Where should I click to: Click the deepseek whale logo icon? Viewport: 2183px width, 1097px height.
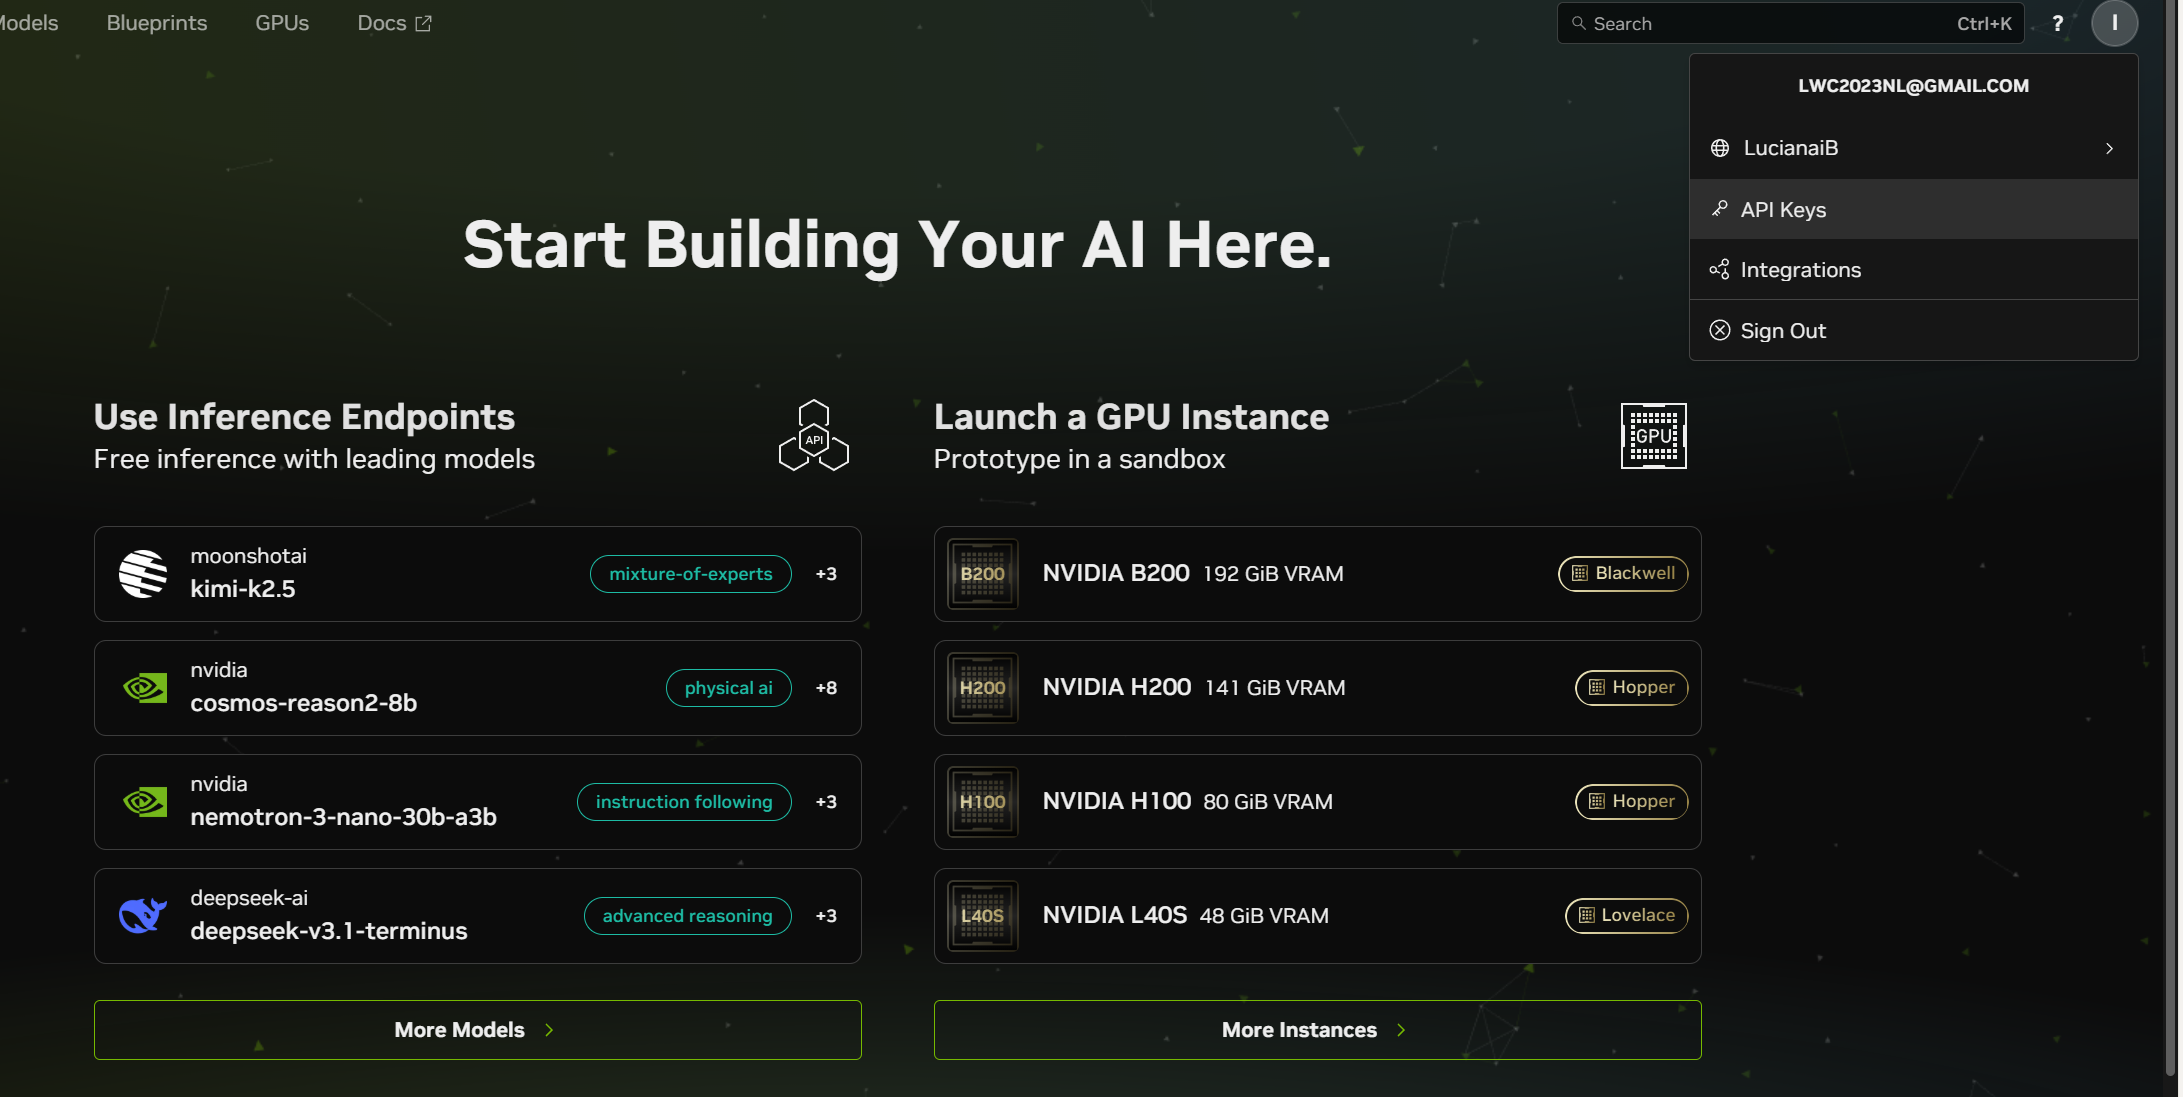(x=143, y=916)
